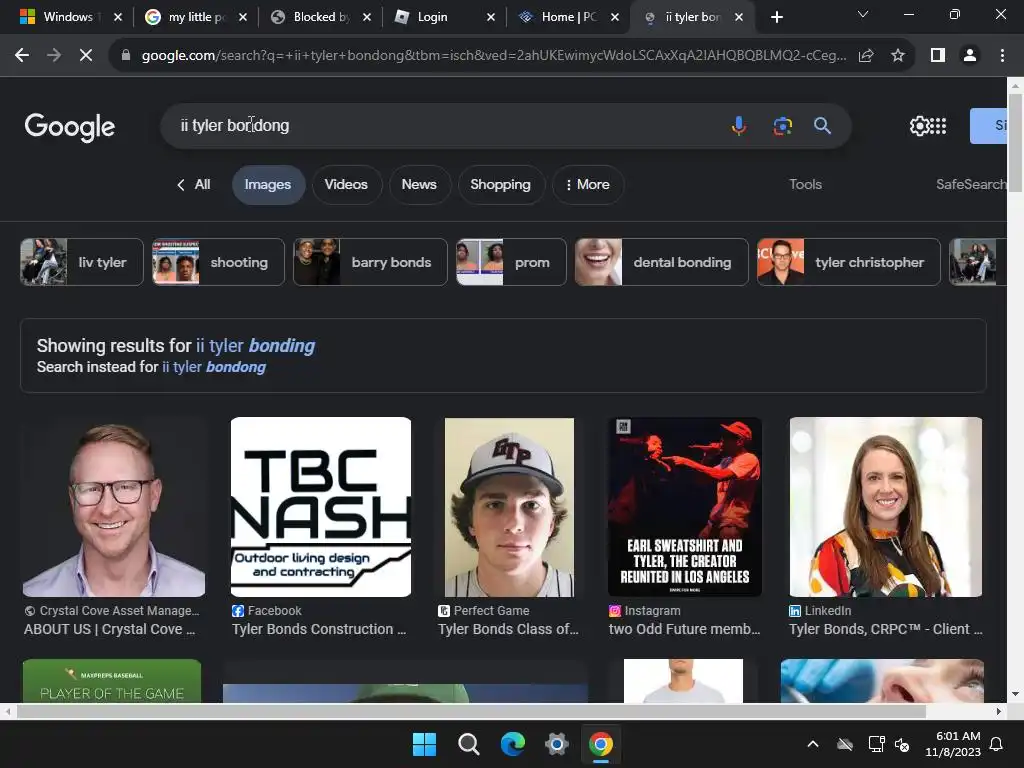1024x768 pixels.
Task: Bookmark this page with the star icon
Action: (898, 56)
